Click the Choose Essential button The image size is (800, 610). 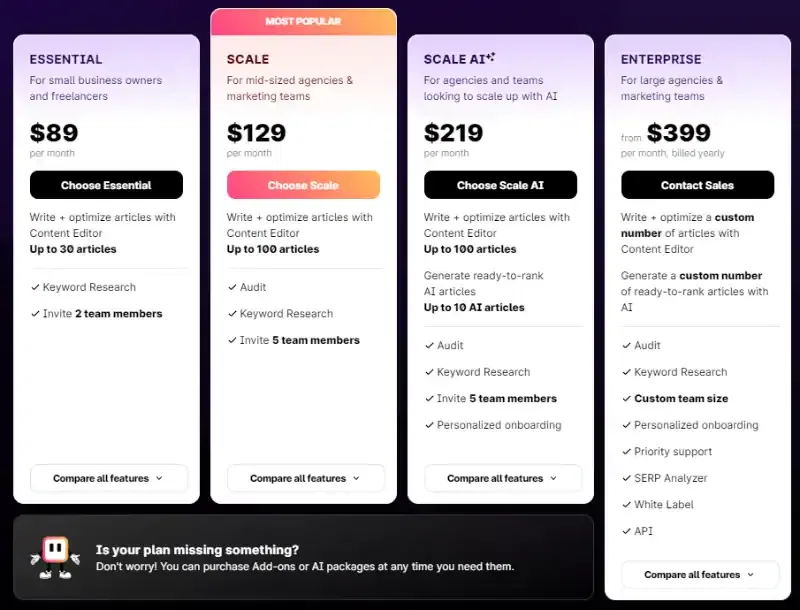click(106, 185)
